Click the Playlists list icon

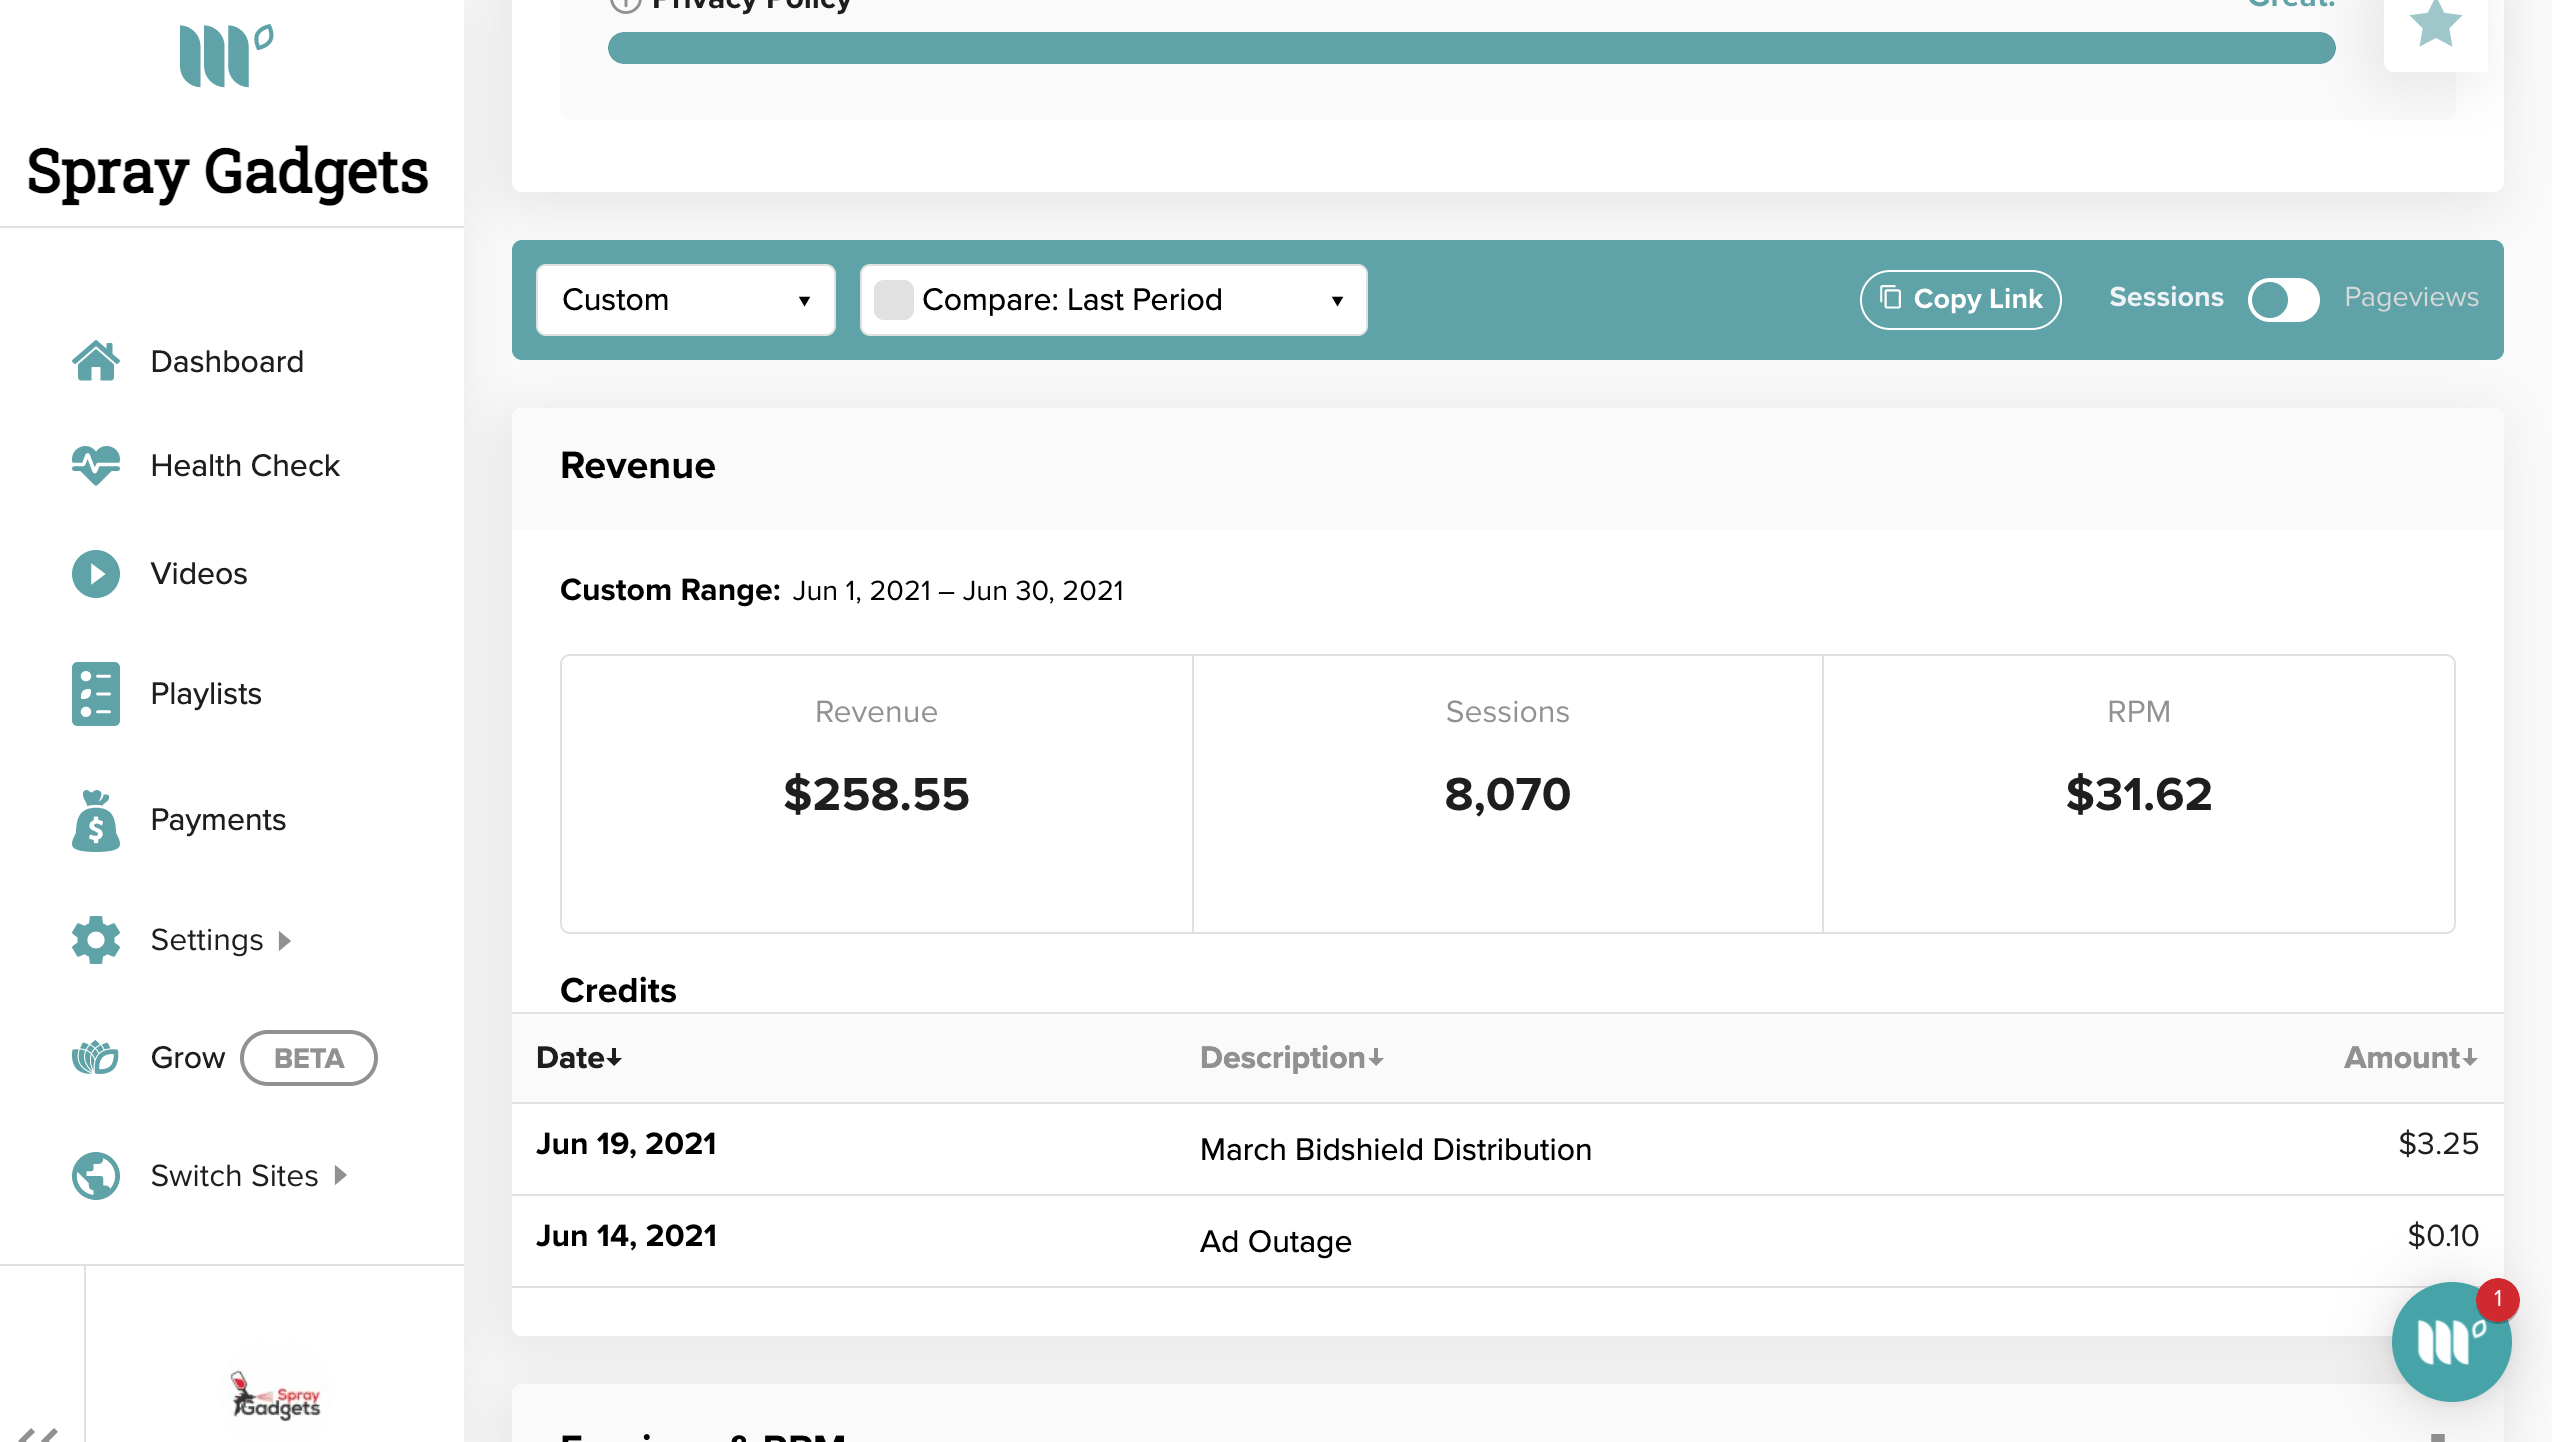[95, 694]
